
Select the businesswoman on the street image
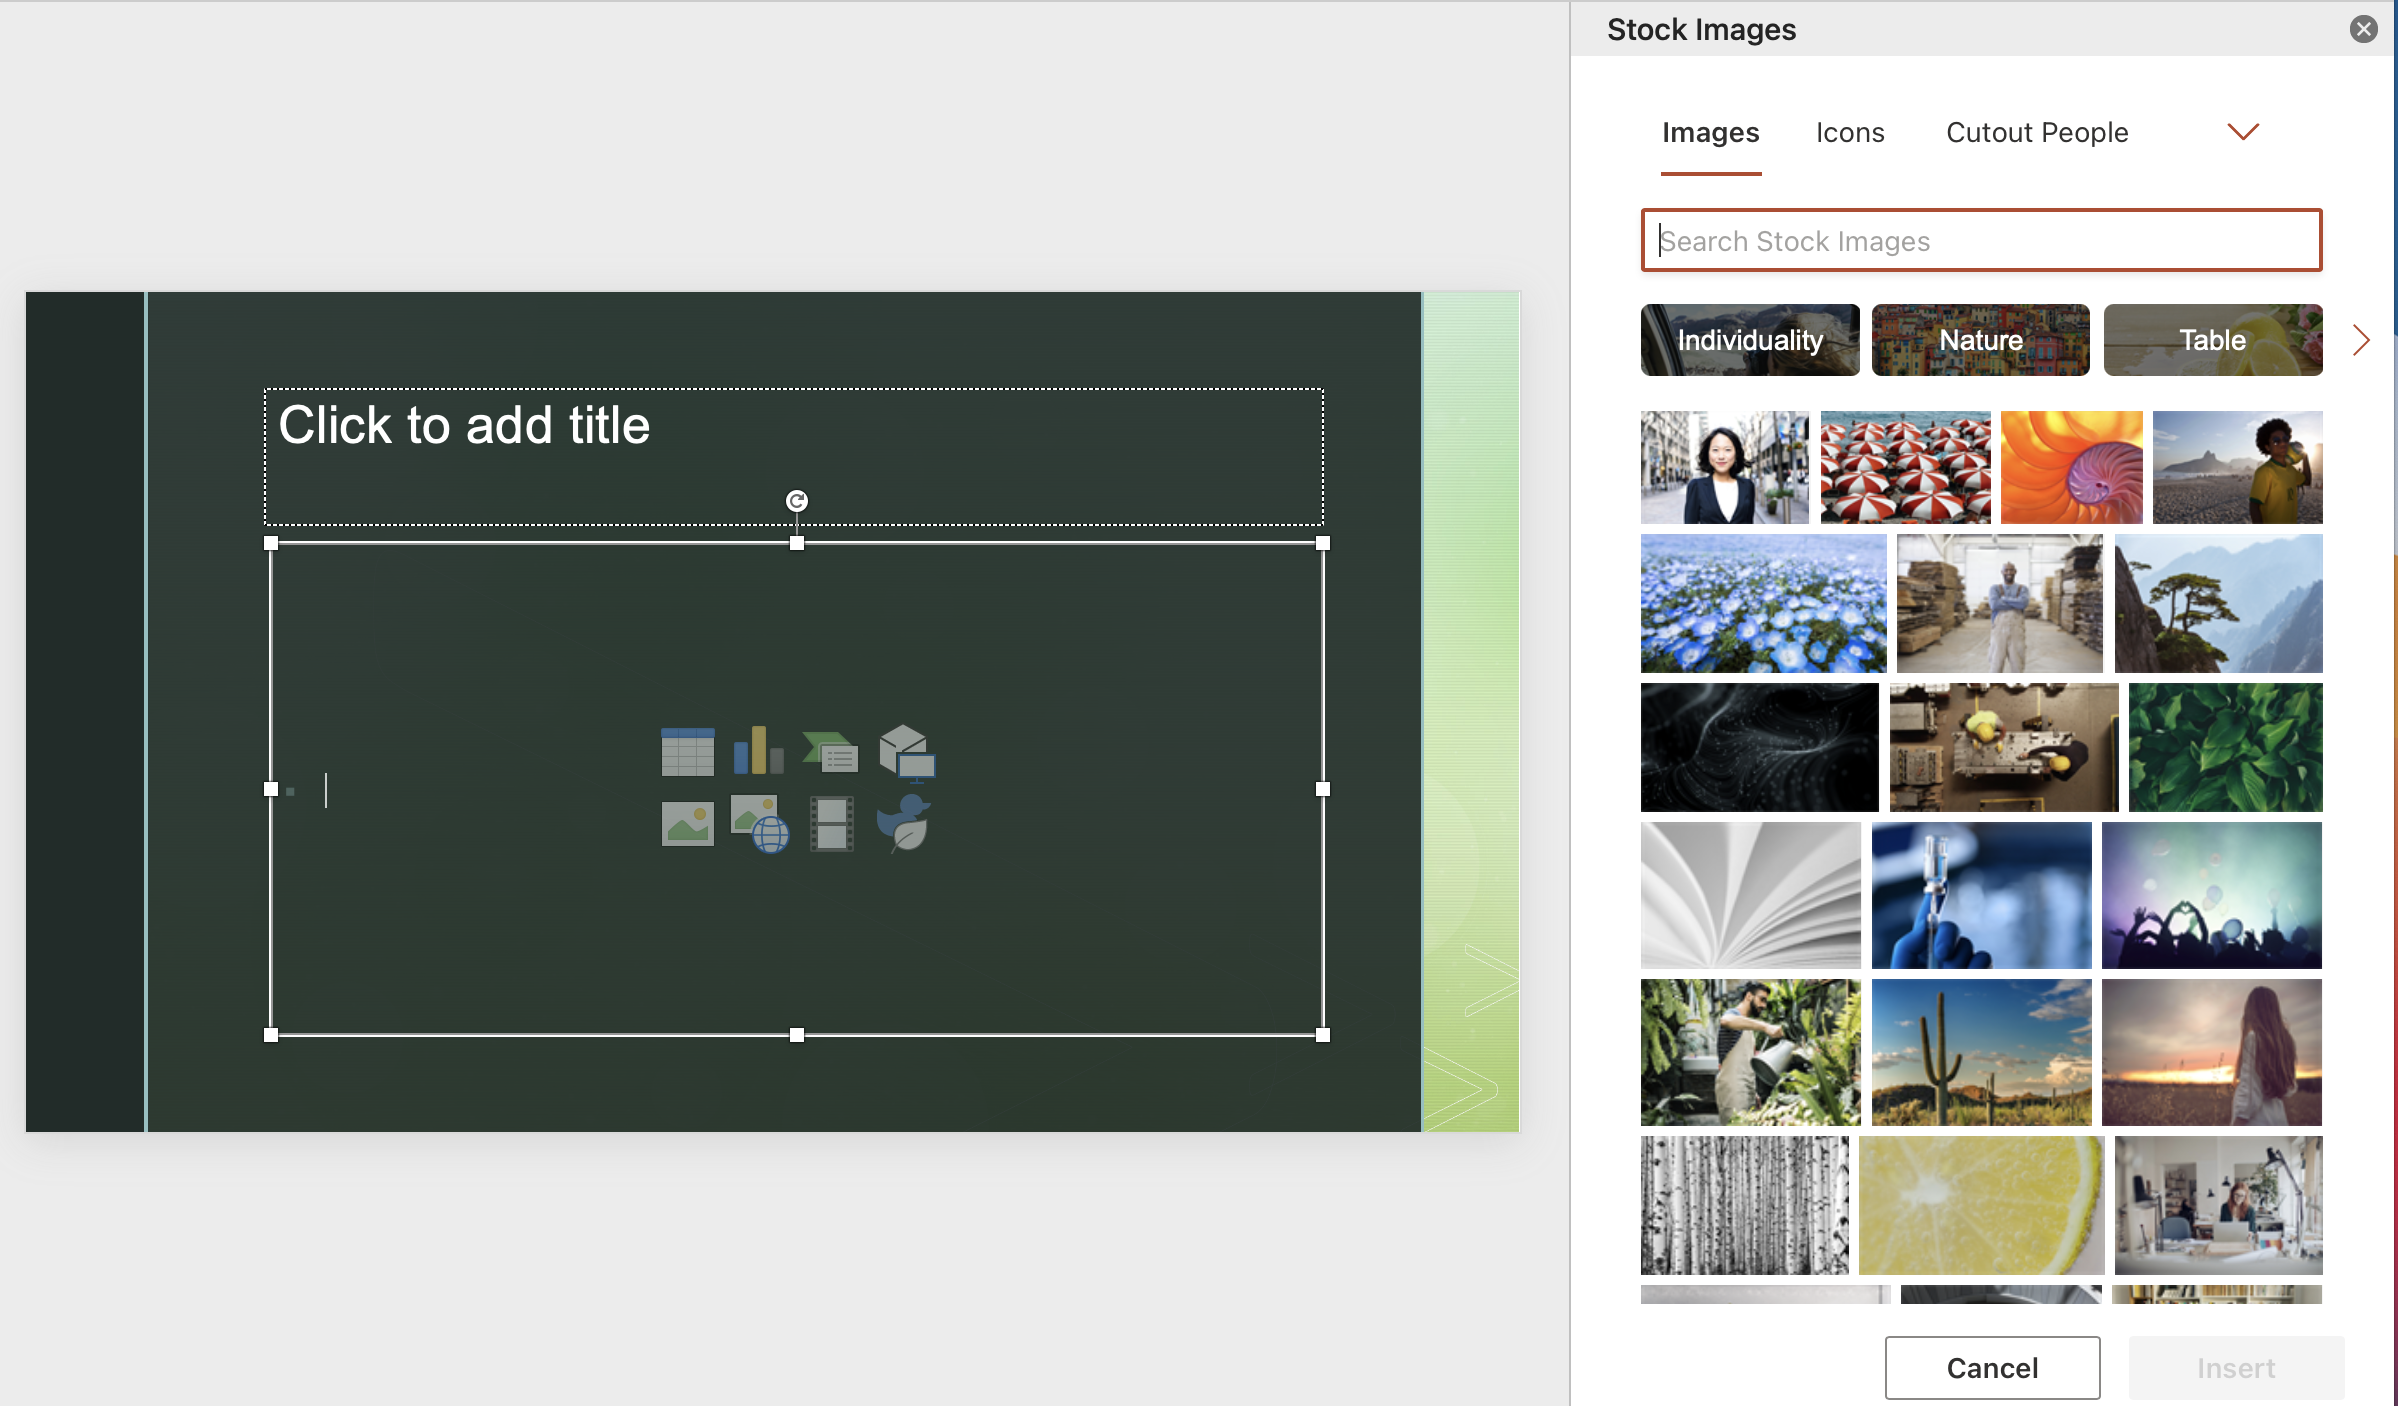tap(1725, 467)
